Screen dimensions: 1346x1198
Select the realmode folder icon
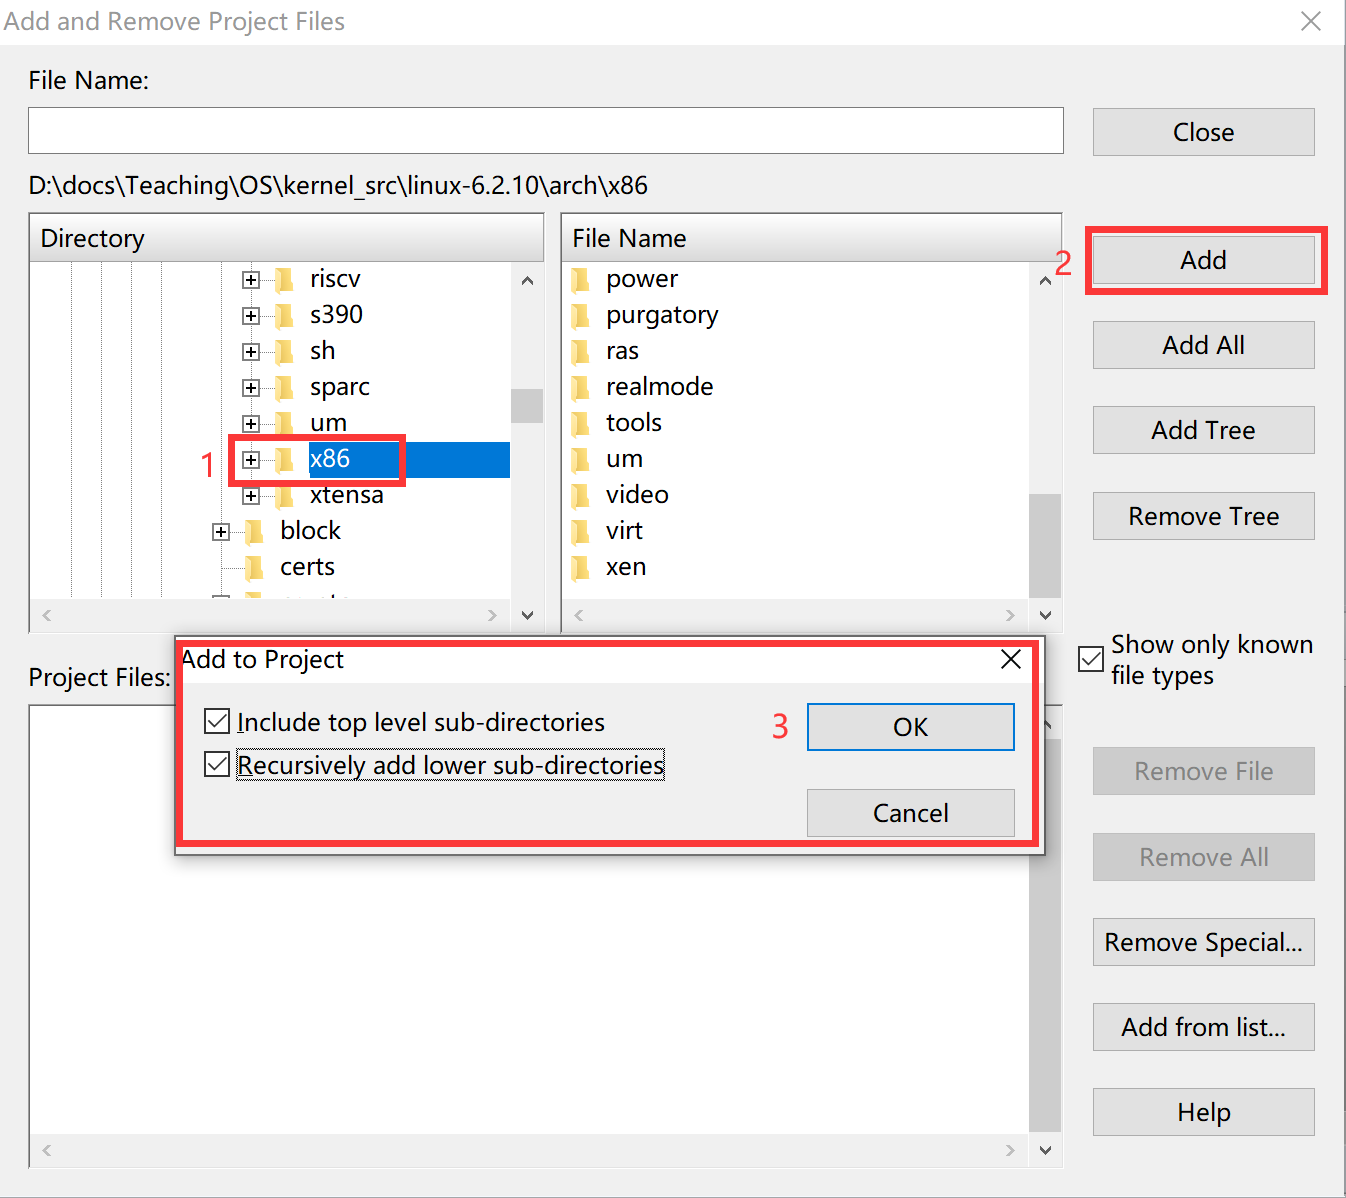click(x=581, y=388)
